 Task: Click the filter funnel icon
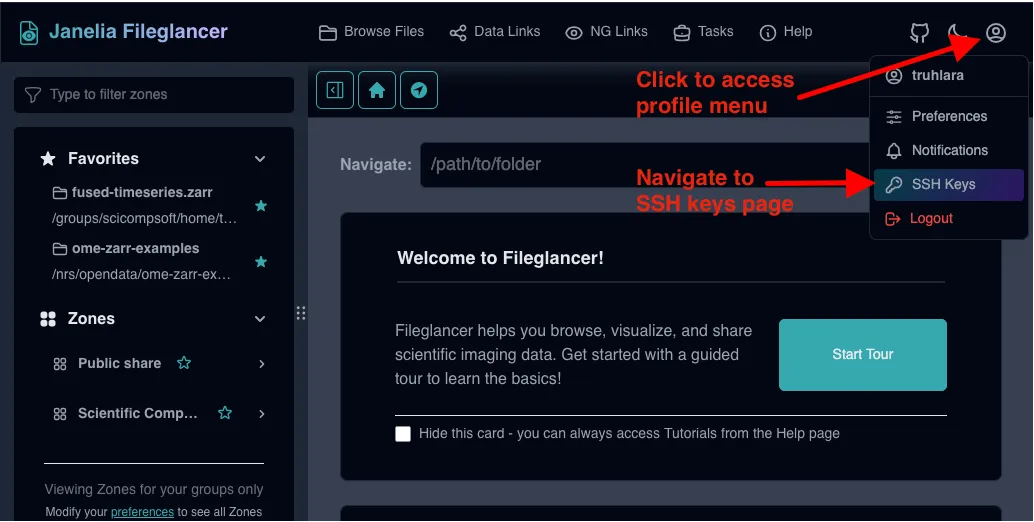(x=33, y=95)
